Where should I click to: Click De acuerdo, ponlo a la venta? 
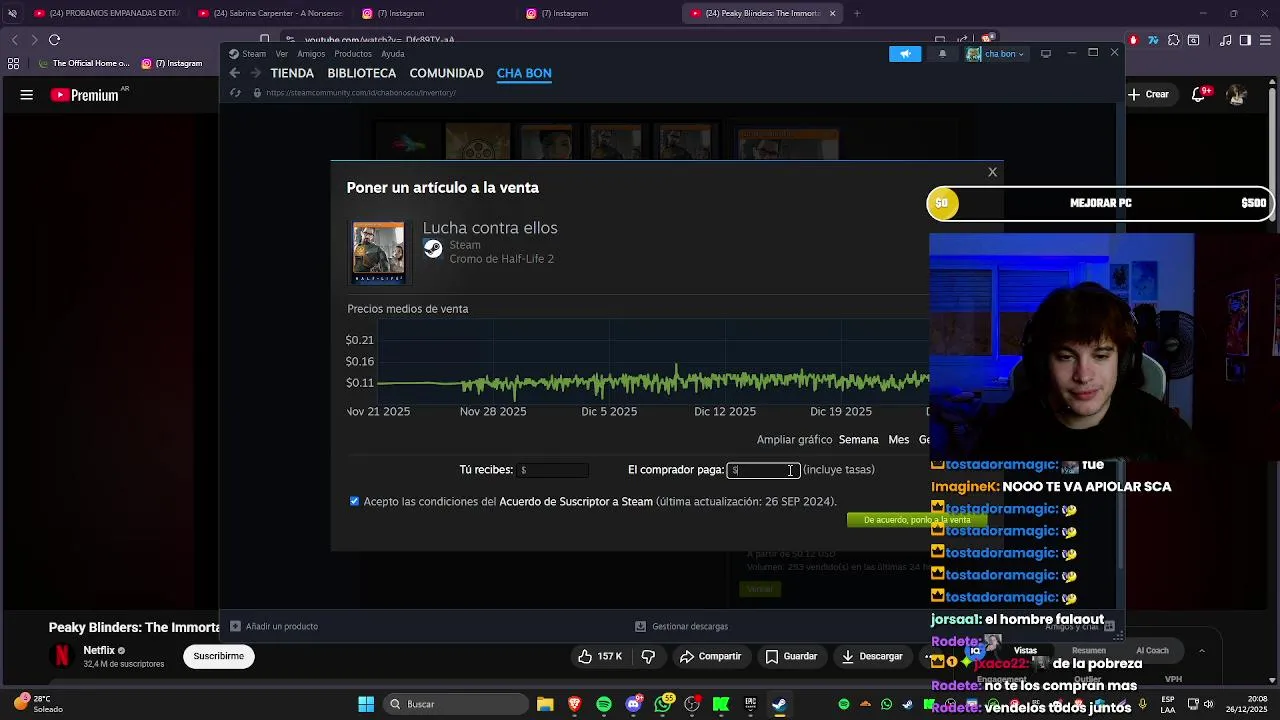[917, 520]
